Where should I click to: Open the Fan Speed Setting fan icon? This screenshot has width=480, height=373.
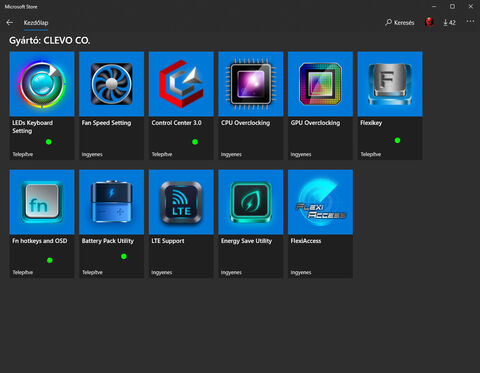click(112, 84)
